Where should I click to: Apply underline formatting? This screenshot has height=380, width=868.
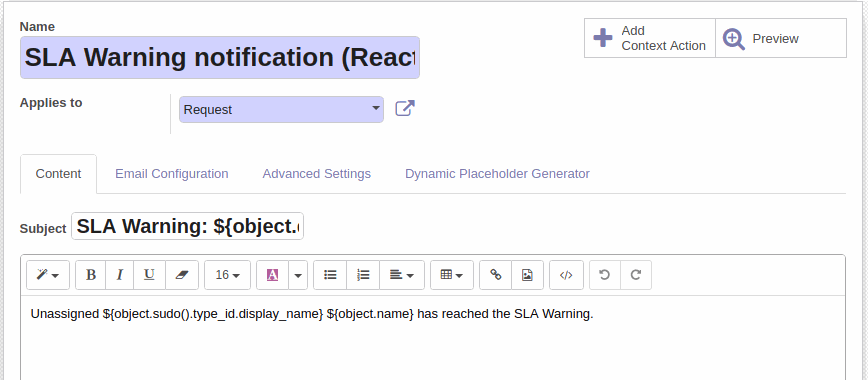tap(149, 275)
